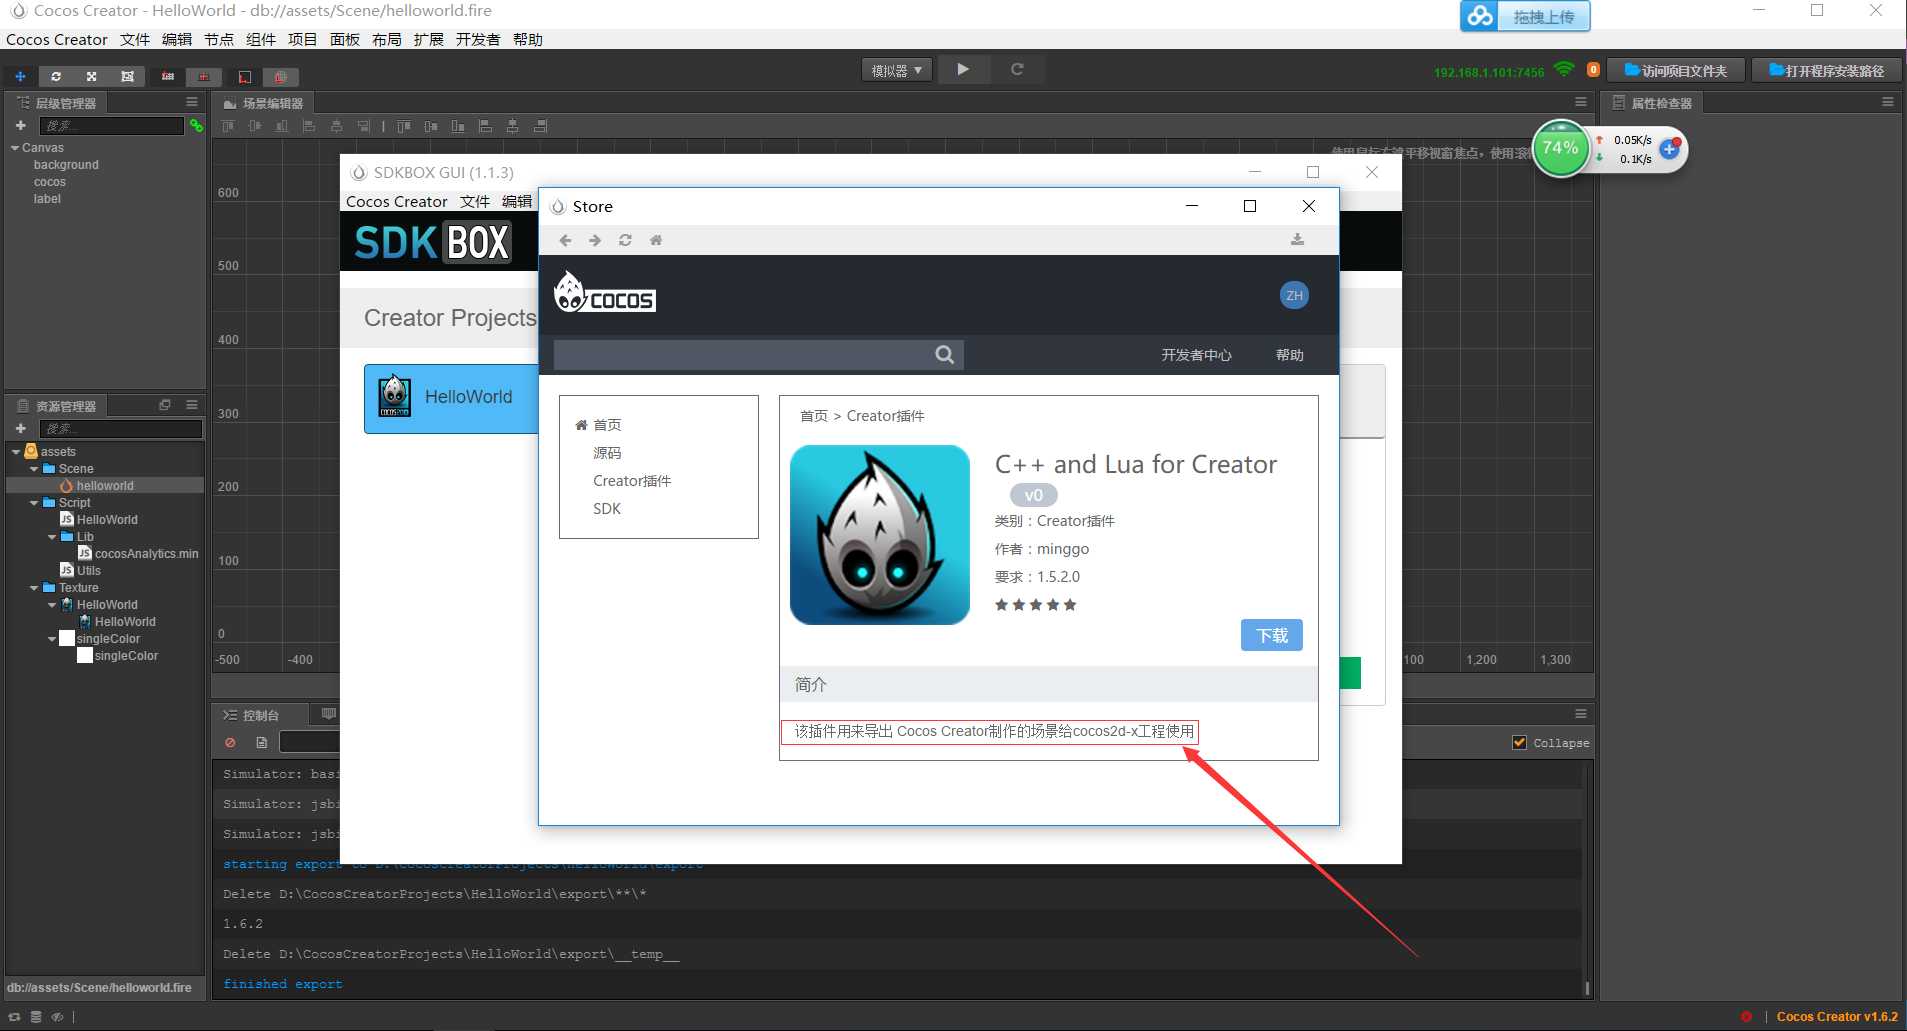Viewport: 1907px width, 1031px height.
Task: Select SDK in Store sidebar
Action: pos(607,509)
